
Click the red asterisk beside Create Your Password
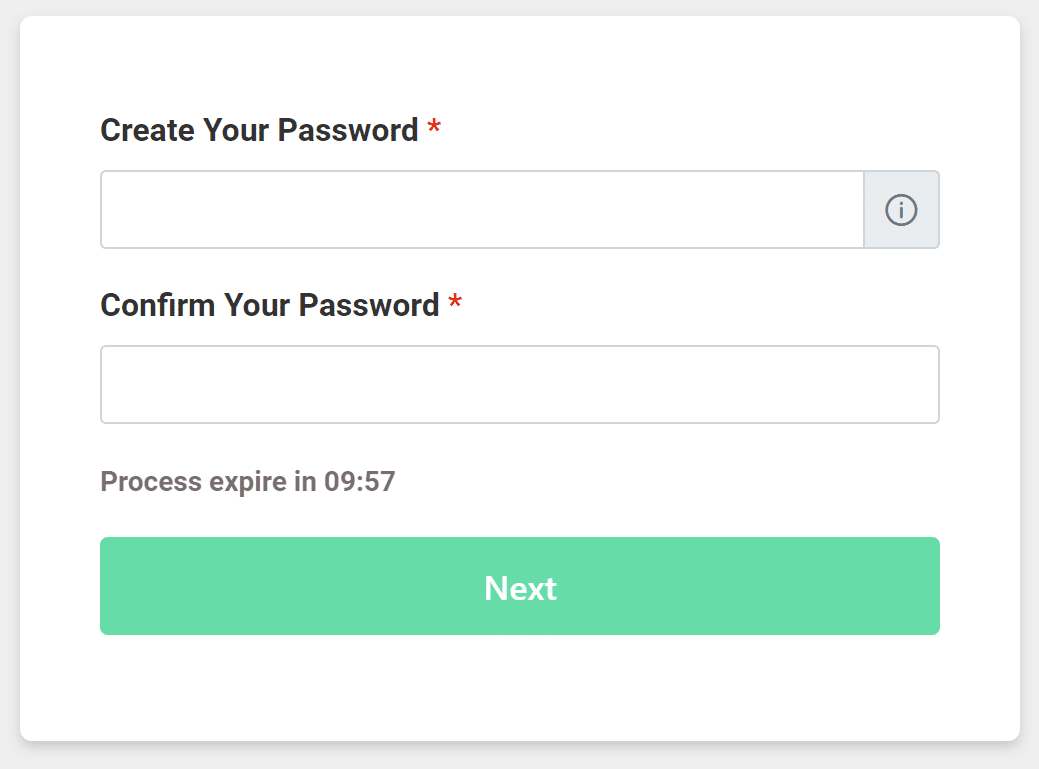tap(434, 129)
